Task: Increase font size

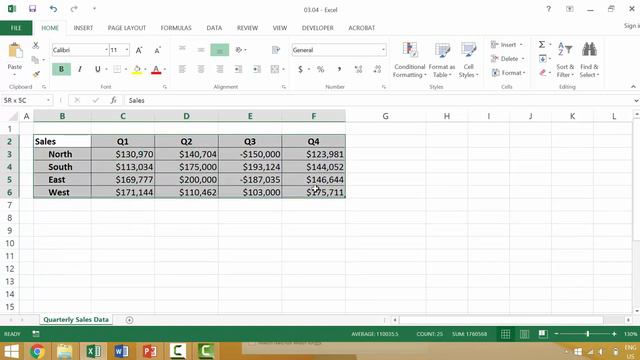Action: coord(139,50)
